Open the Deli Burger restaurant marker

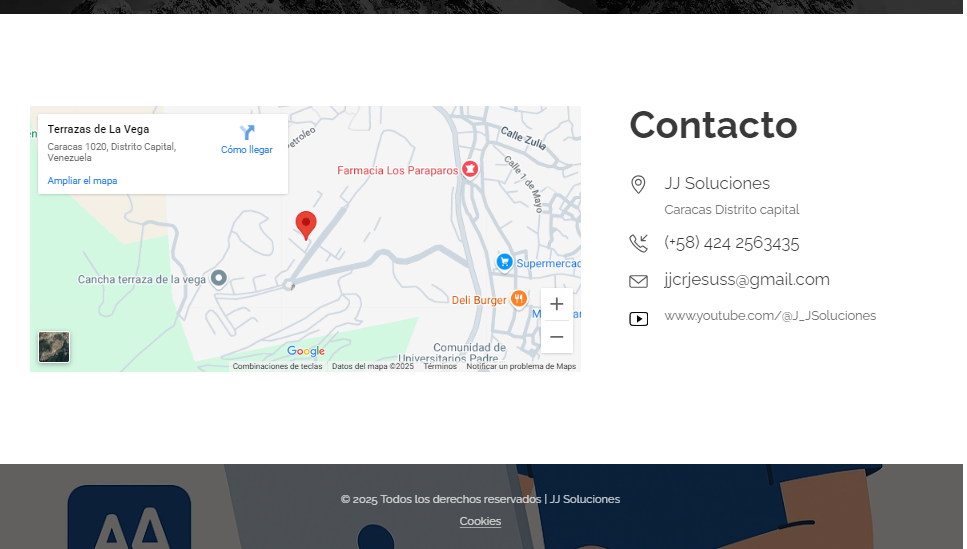click(518, 299)
